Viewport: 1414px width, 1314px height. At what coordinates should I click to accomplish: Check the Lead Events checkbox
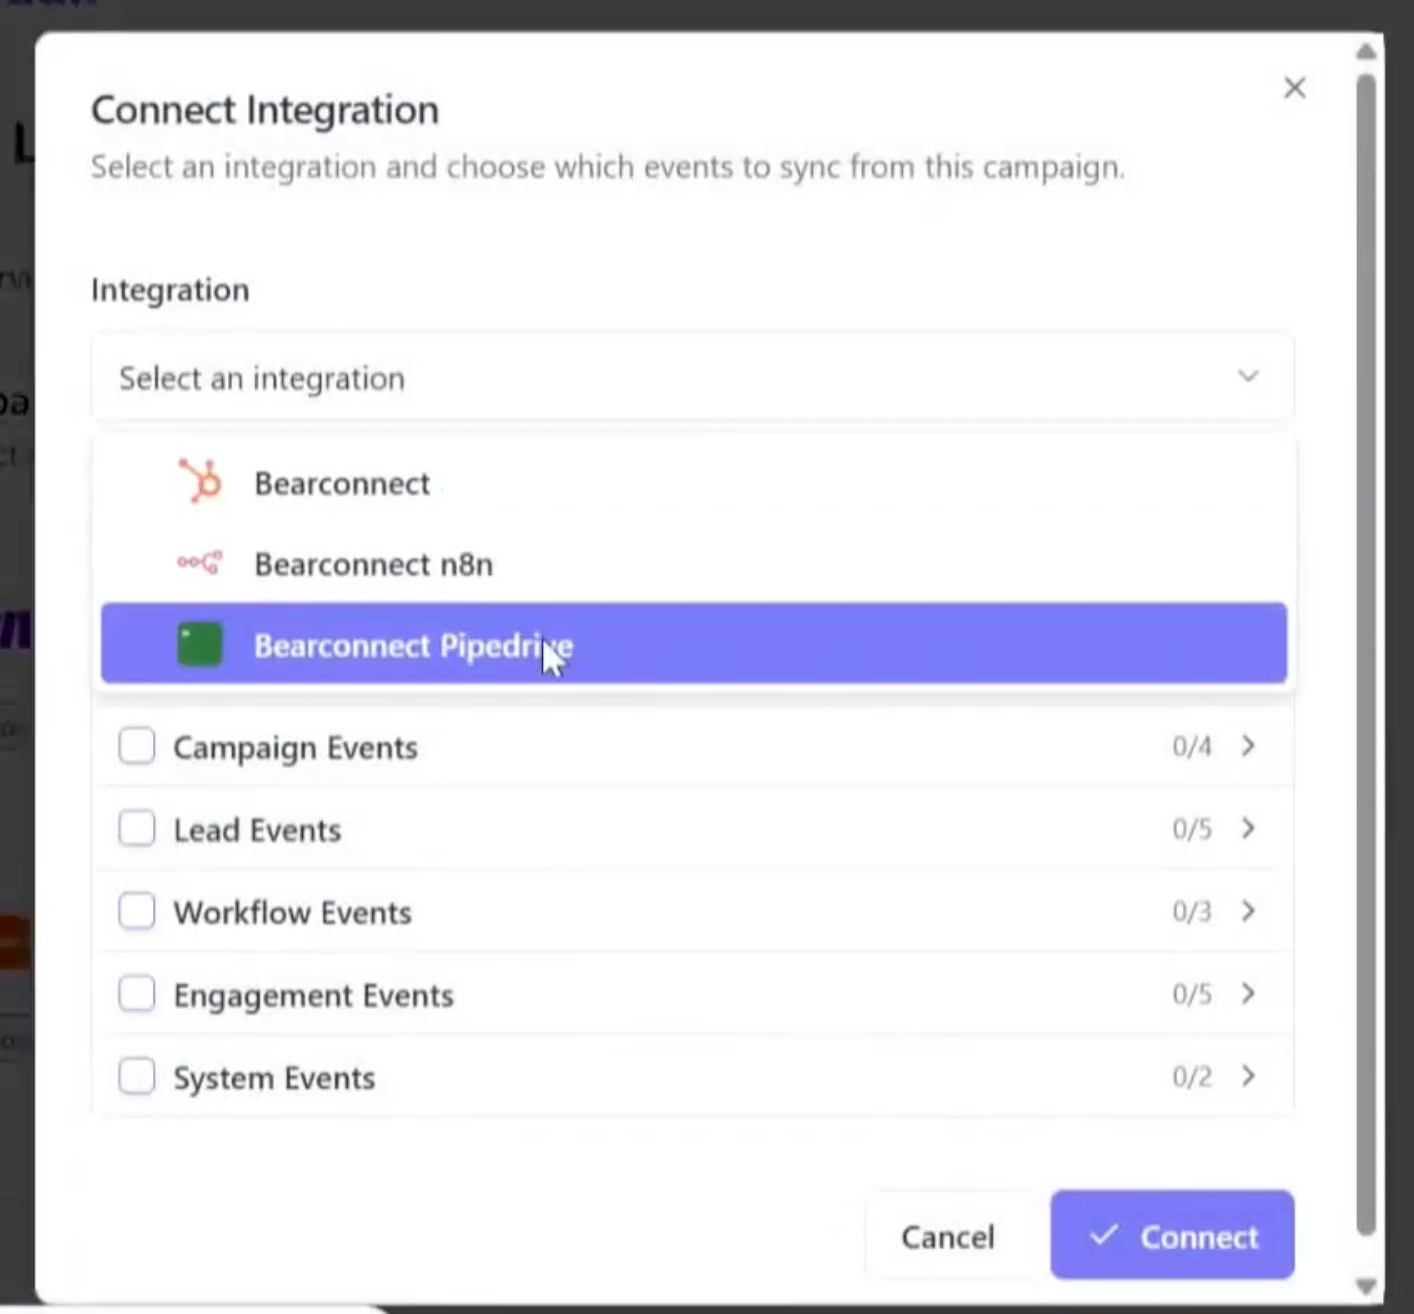click(137, 829)
